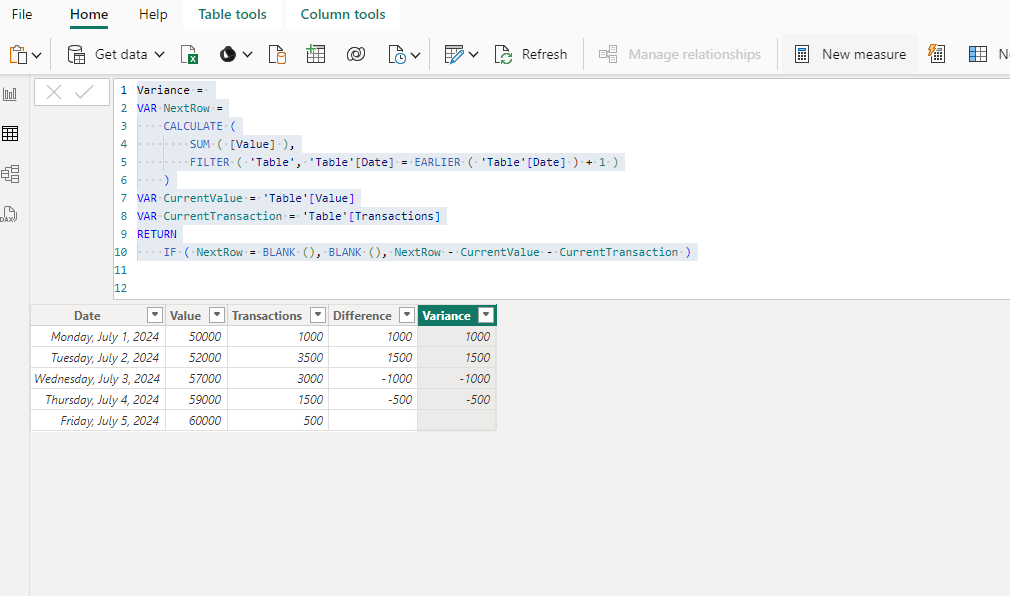Click the Transactions cell 500

tap(278, 421)
